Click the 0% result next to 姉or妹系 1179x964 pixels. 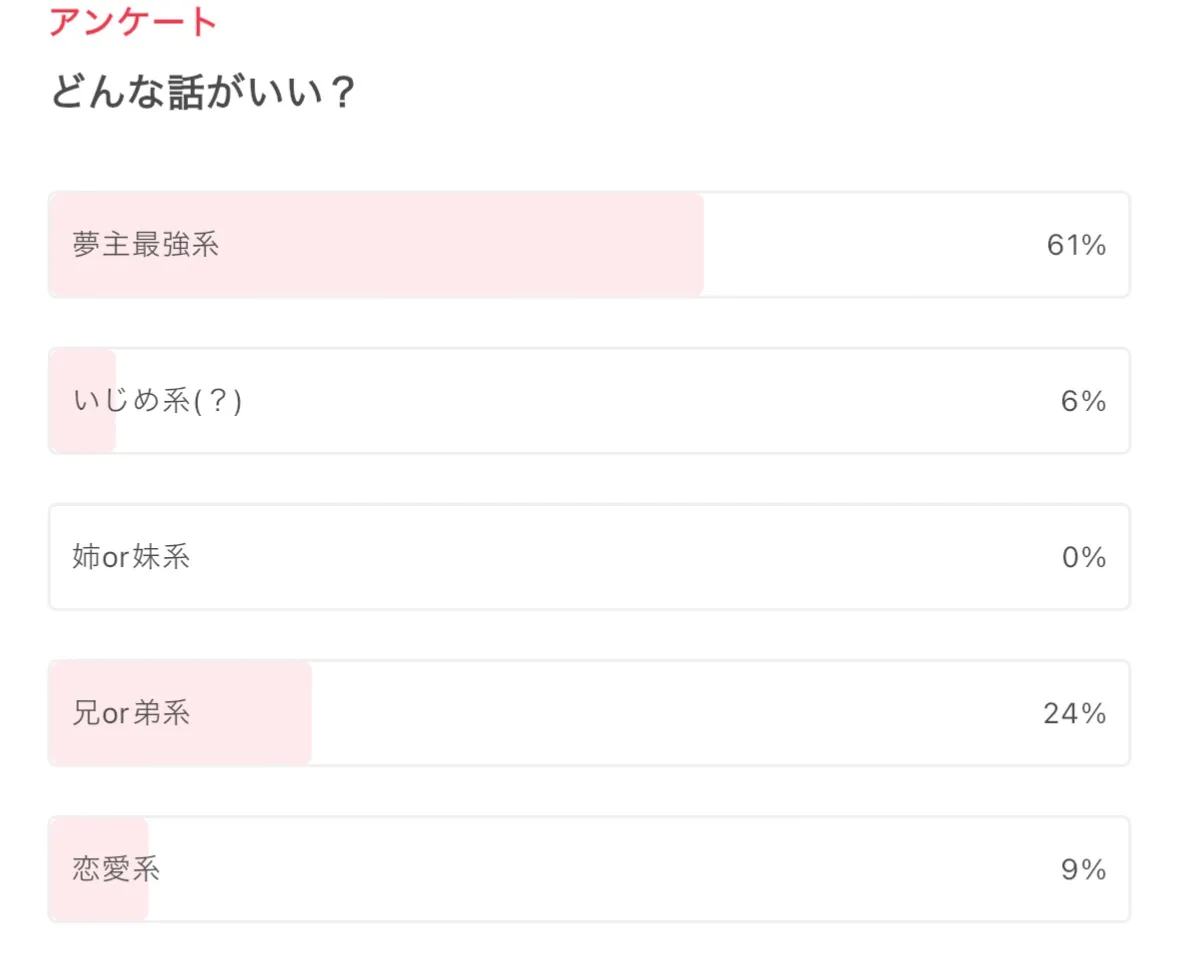[x=1083, y=557]
